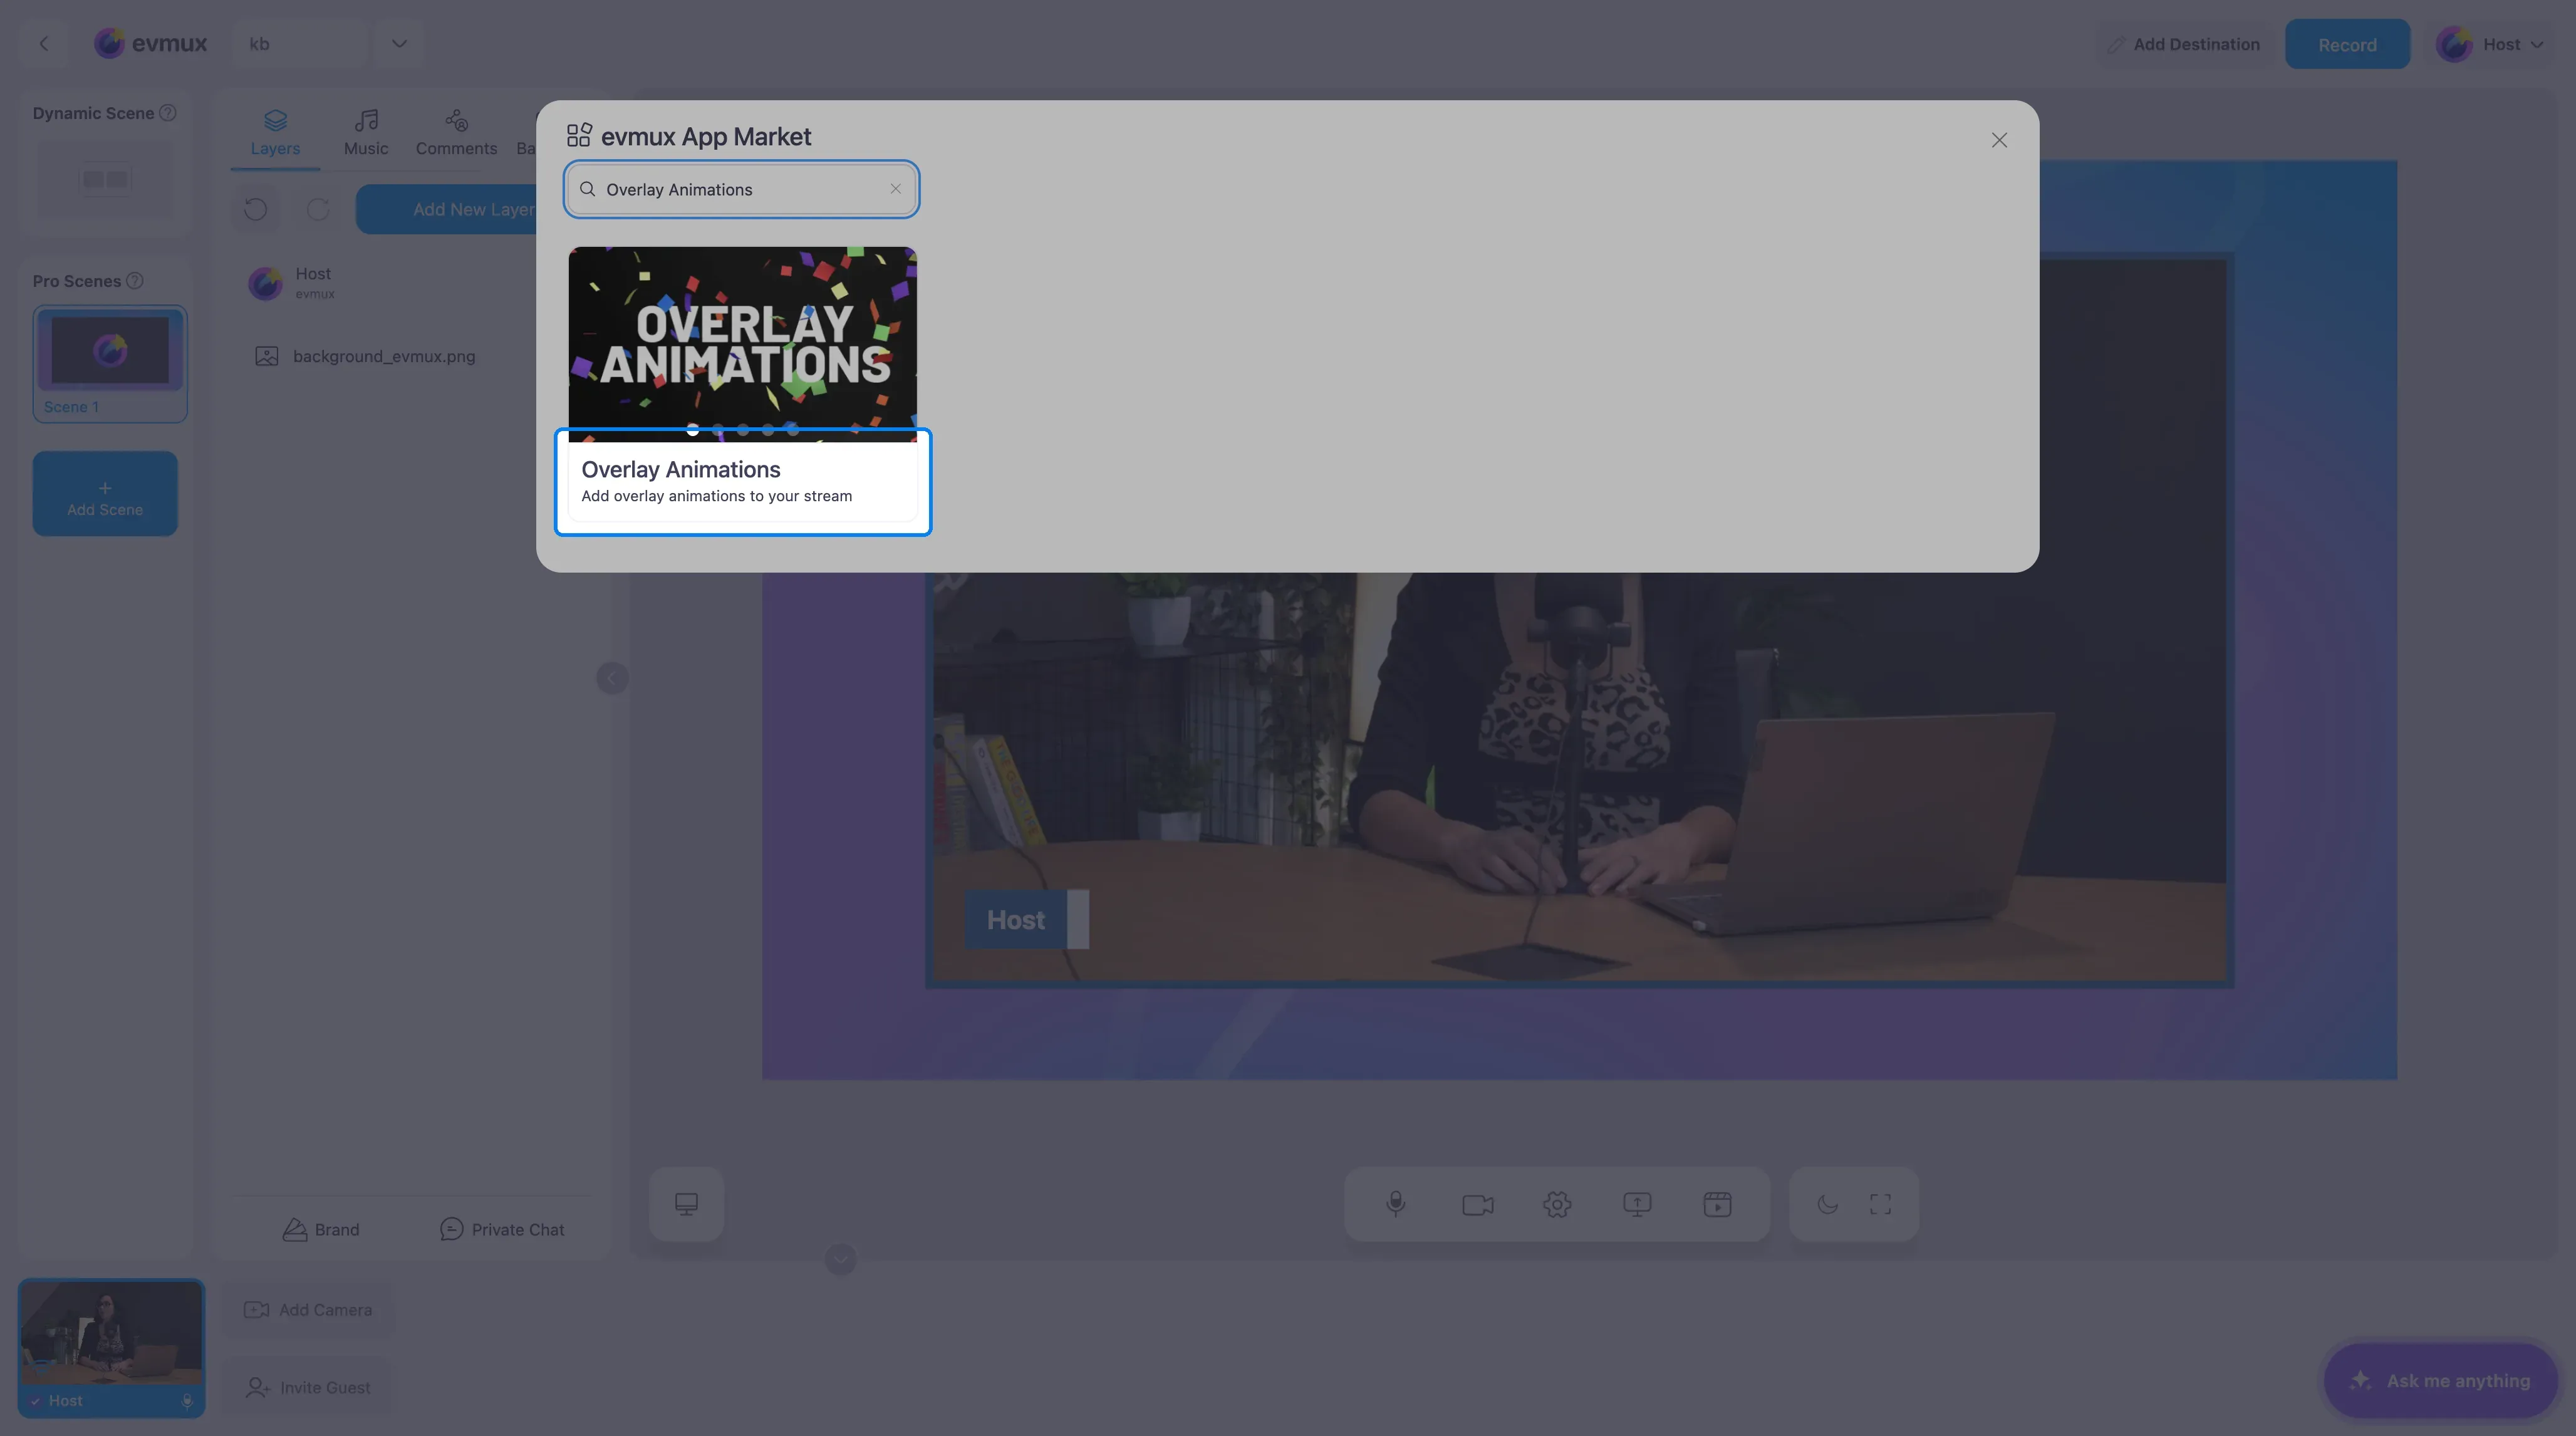2576x1436 pixels.
Task: Switch to the Music tab
Action: [x=366, y=133]
